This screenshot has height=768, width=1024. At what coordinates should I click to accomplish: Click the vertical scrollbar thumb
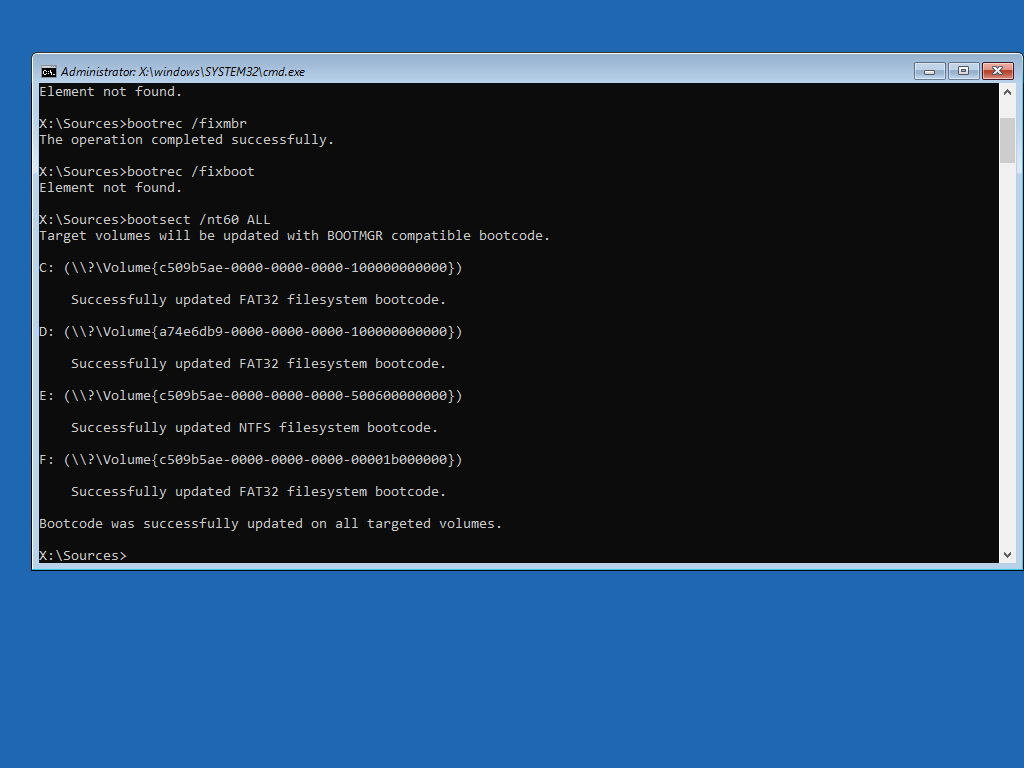[1007, 140]
